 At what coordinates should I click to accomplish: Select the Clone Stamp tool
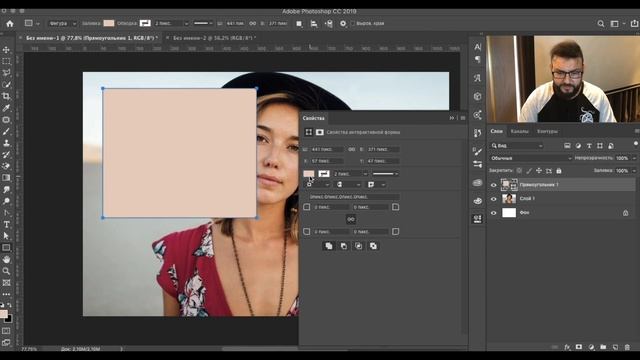[x=6, y=143]
